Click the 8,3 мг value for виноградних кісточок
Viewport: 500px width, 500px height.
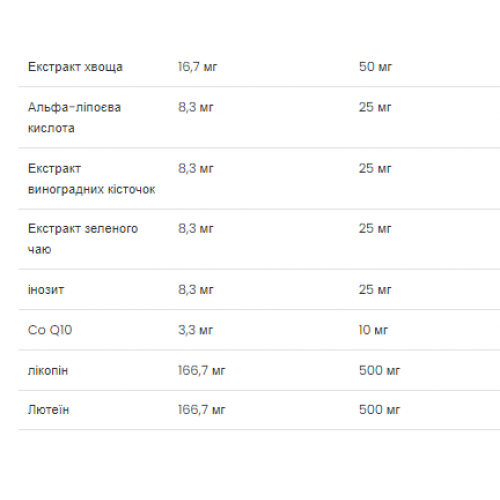click(196, 169)
